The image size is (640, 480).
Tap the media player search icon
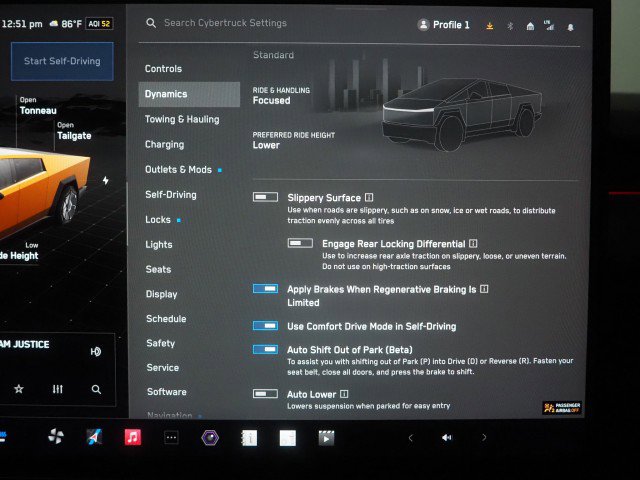pyautogui.click(x=96, y=389)
